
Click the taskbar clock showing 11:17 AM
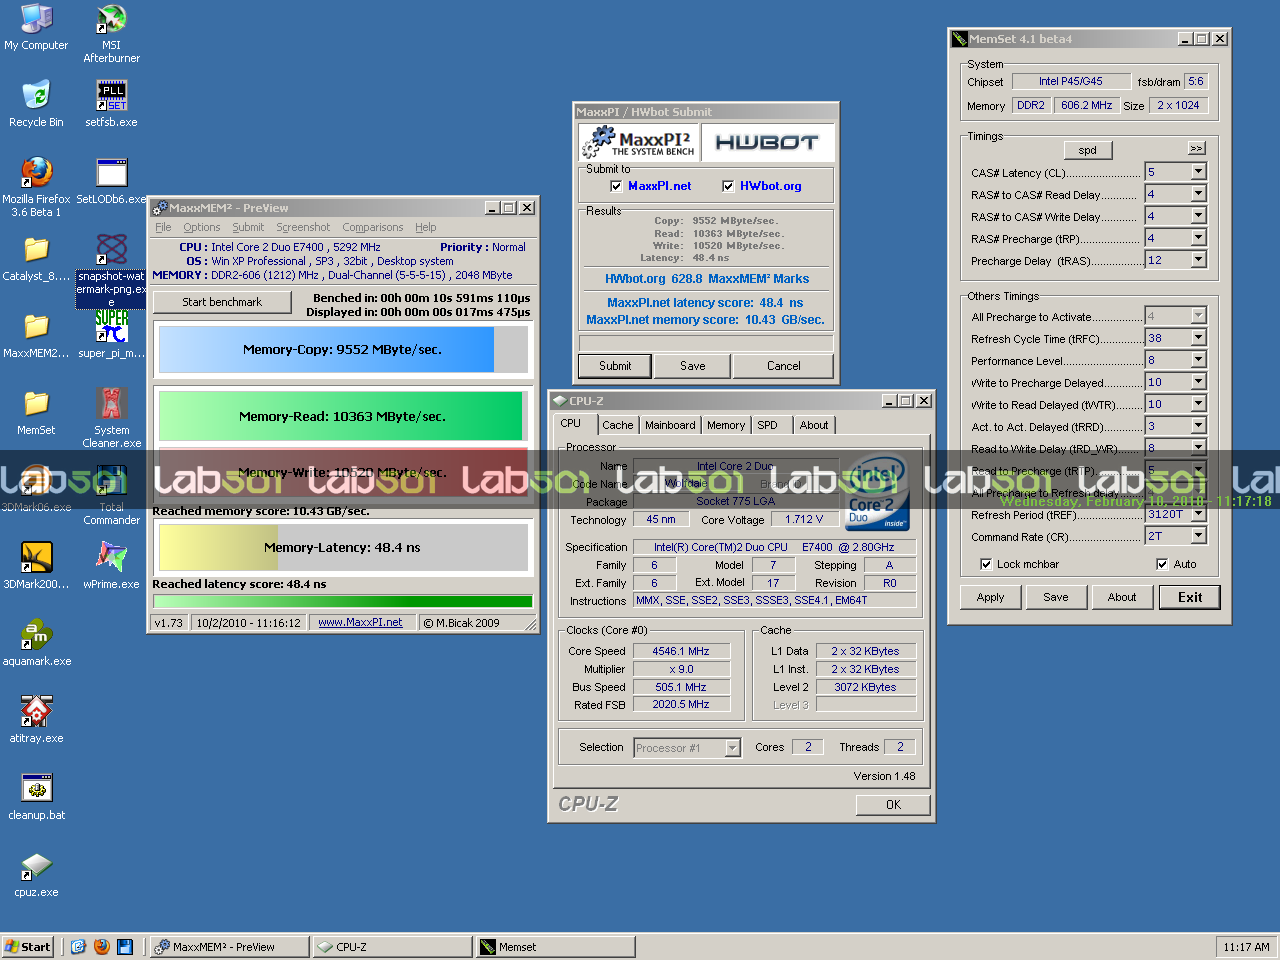tap(1247, 947)
